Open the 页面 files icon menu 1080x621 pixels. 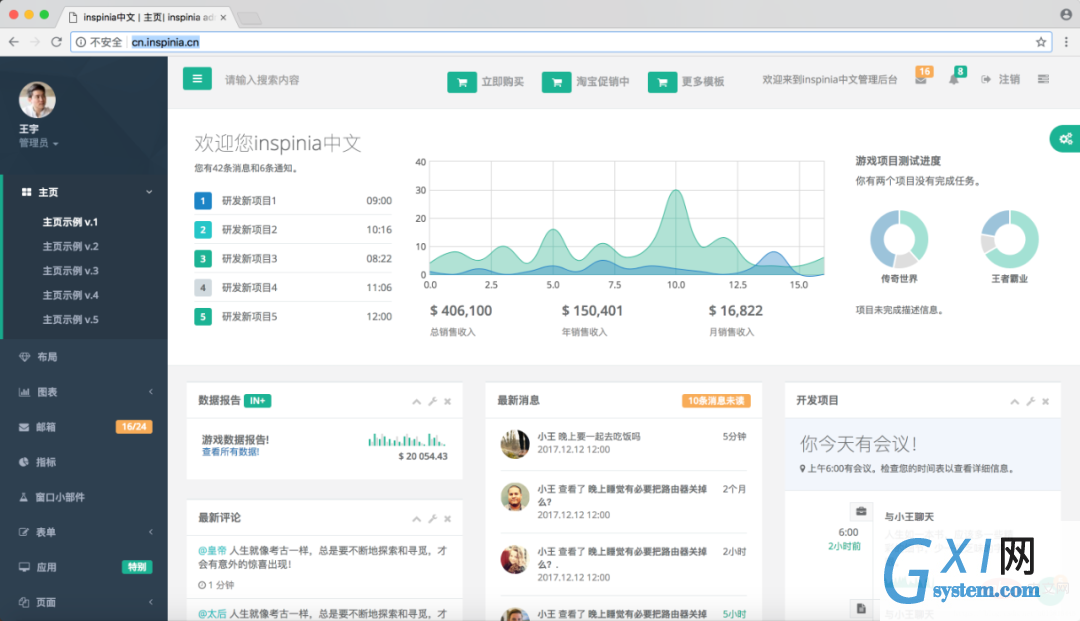tap(24, 602)
